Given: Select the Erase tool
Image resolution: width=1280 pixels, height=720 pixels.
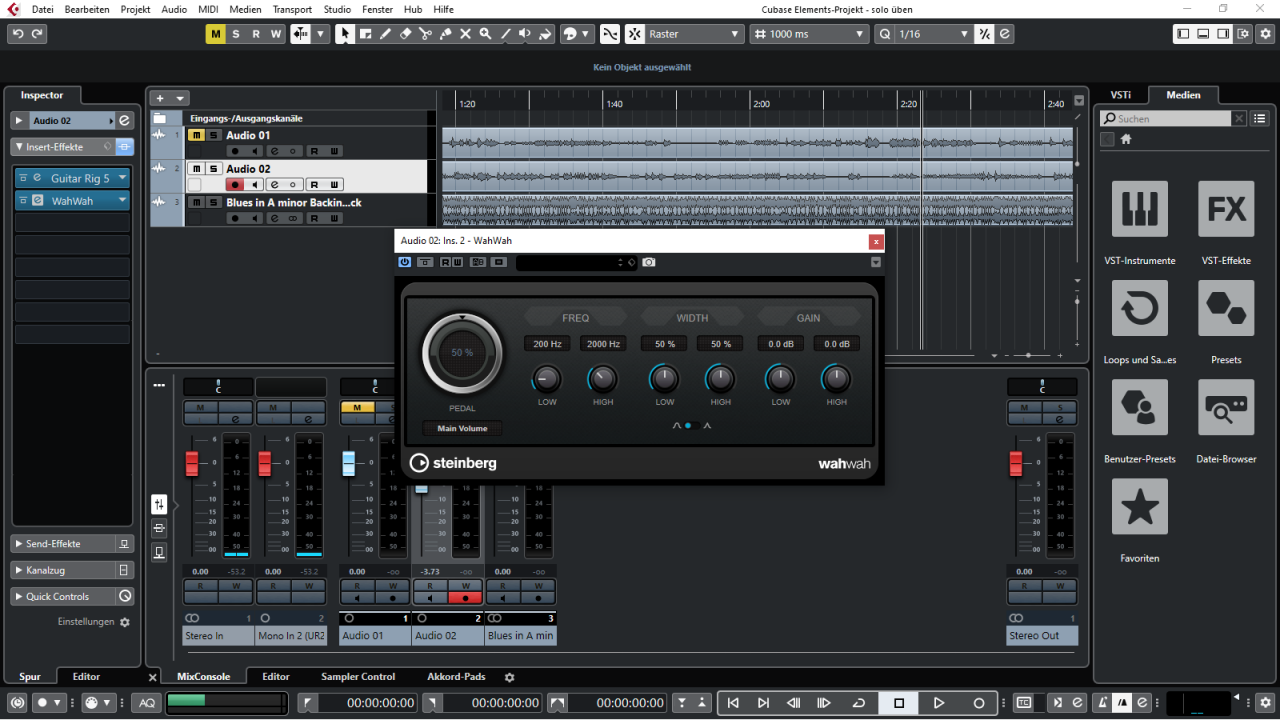Looking at the screenshot, I should [x=405, y=34].
